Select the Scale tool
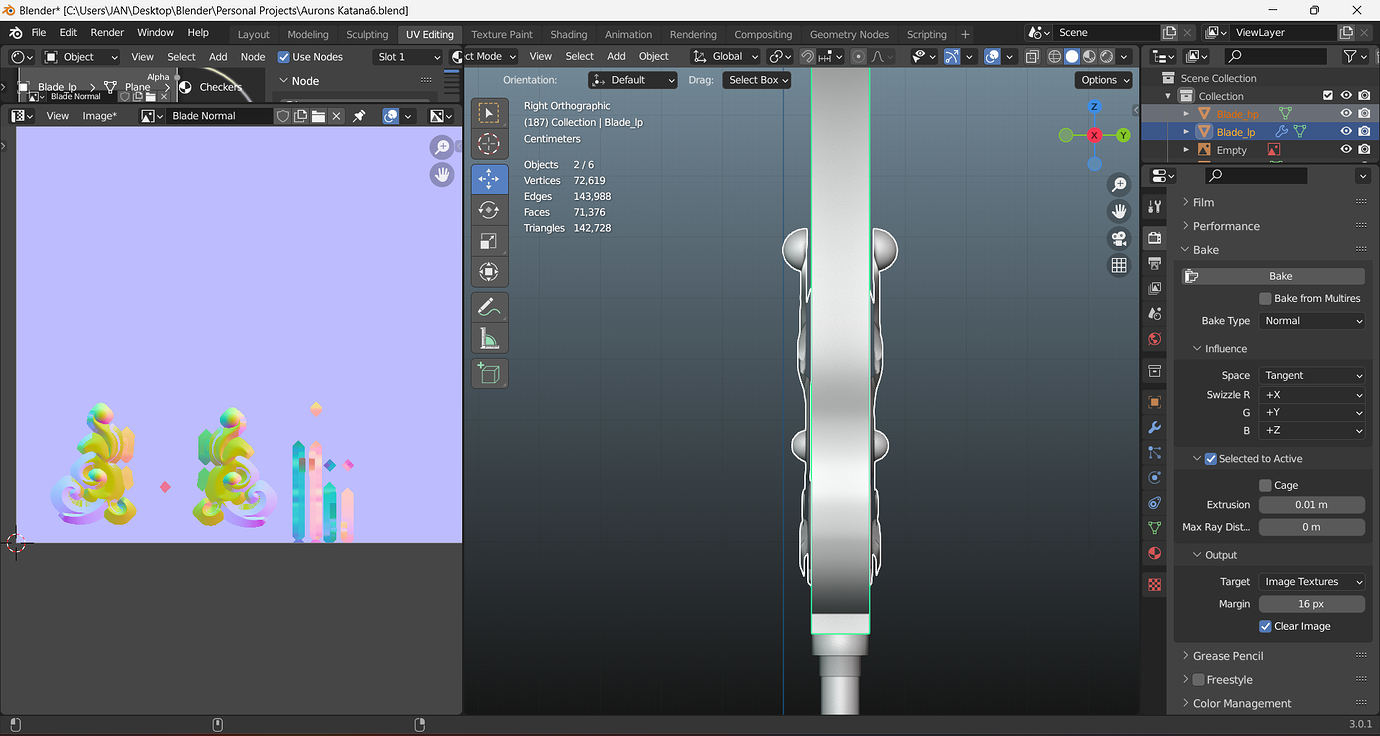1380x736 pixels. [x=489, y=241]
